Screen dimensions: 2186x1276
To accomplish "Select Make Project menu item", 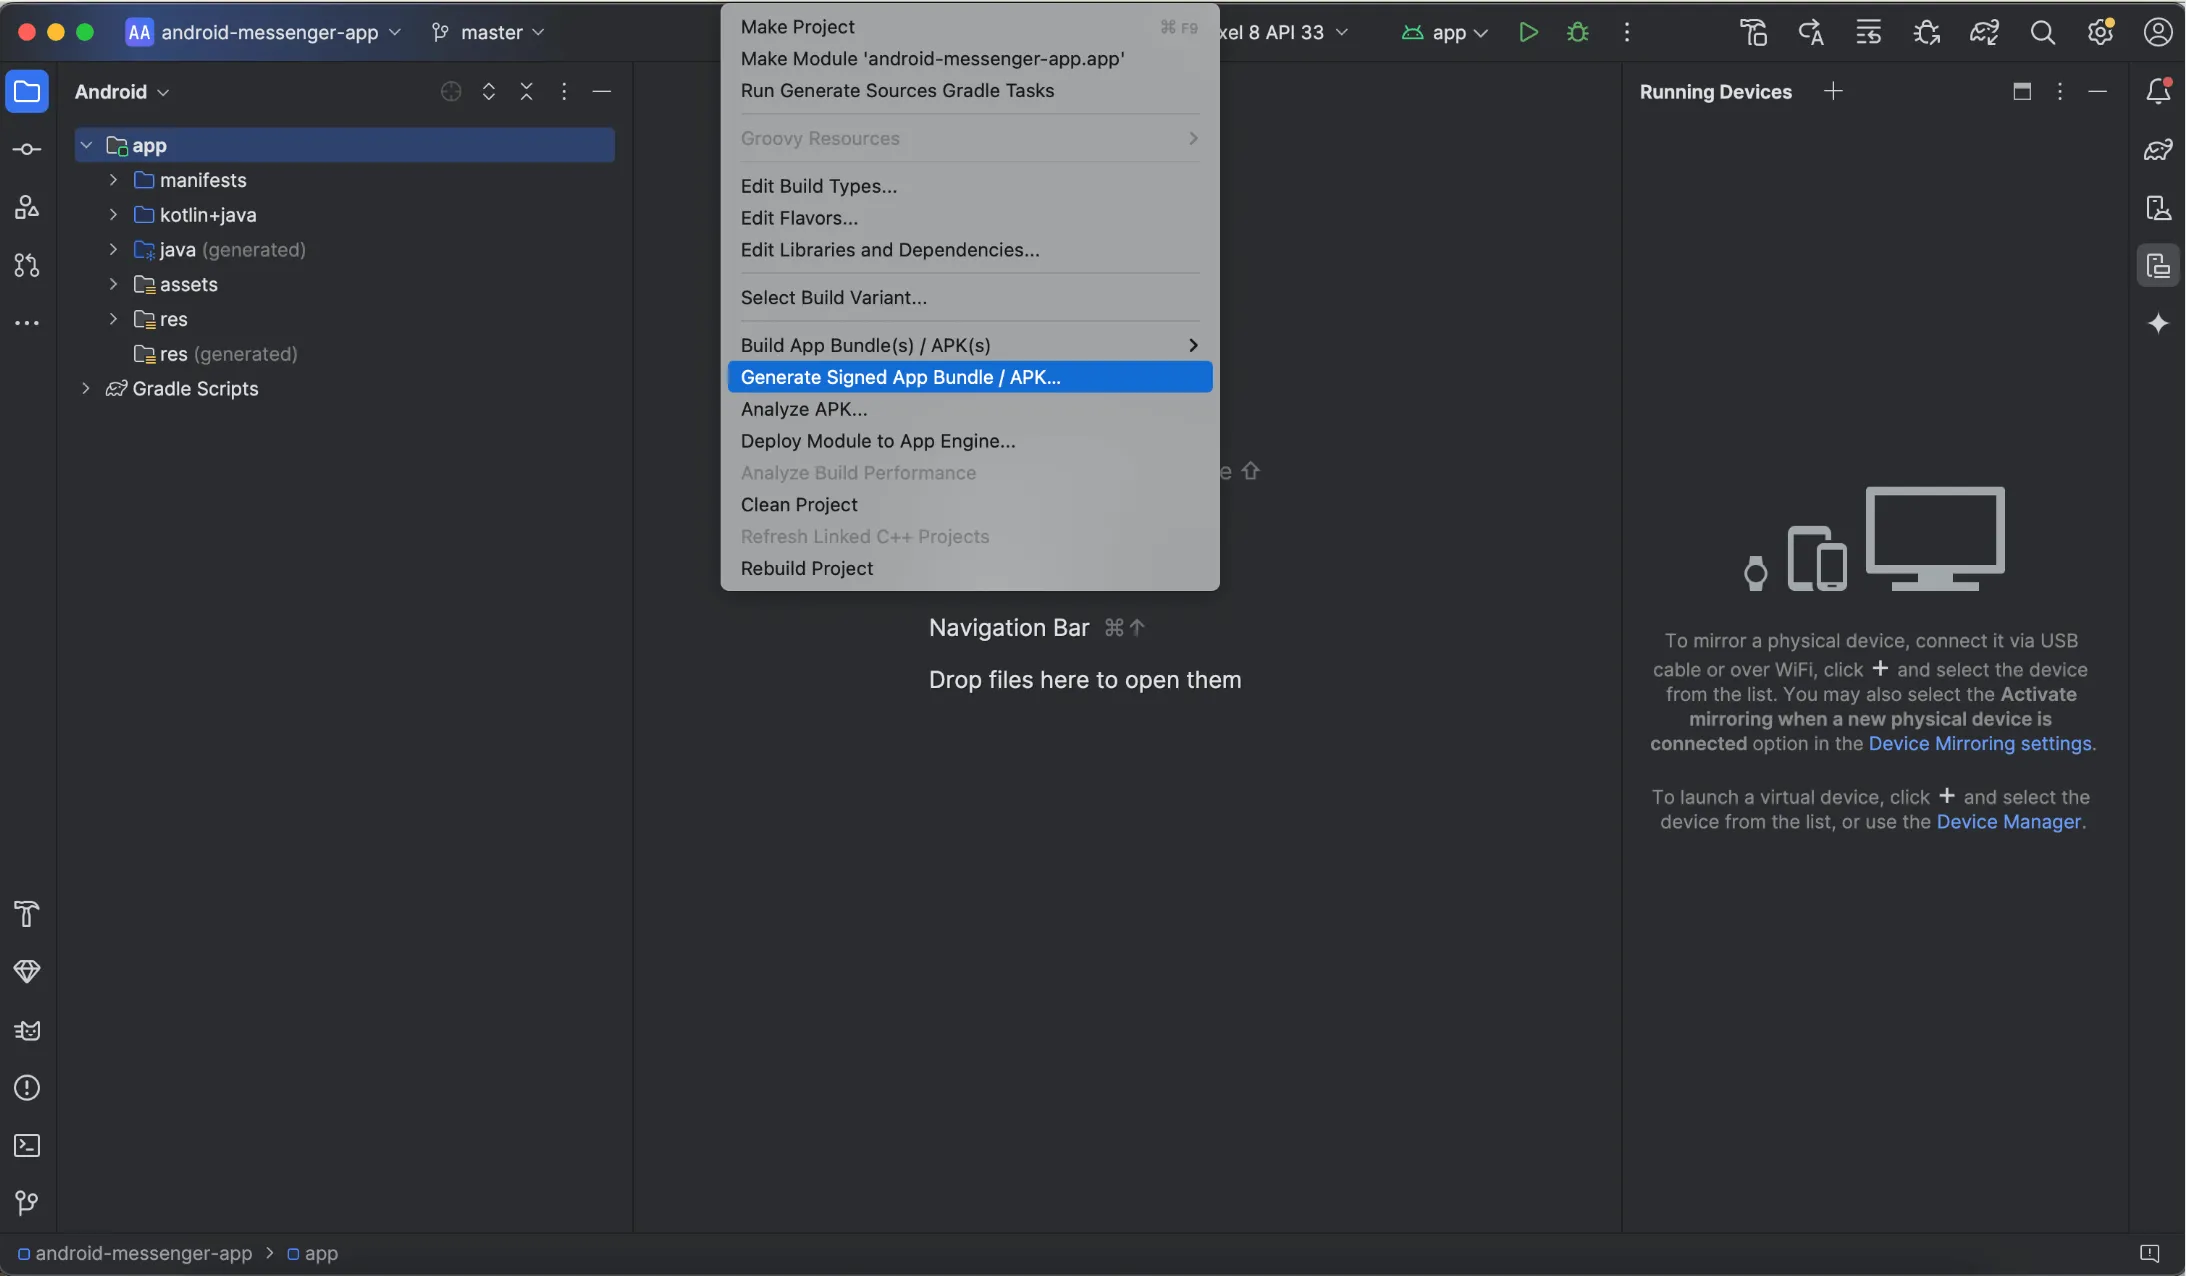I will (969, 27).
